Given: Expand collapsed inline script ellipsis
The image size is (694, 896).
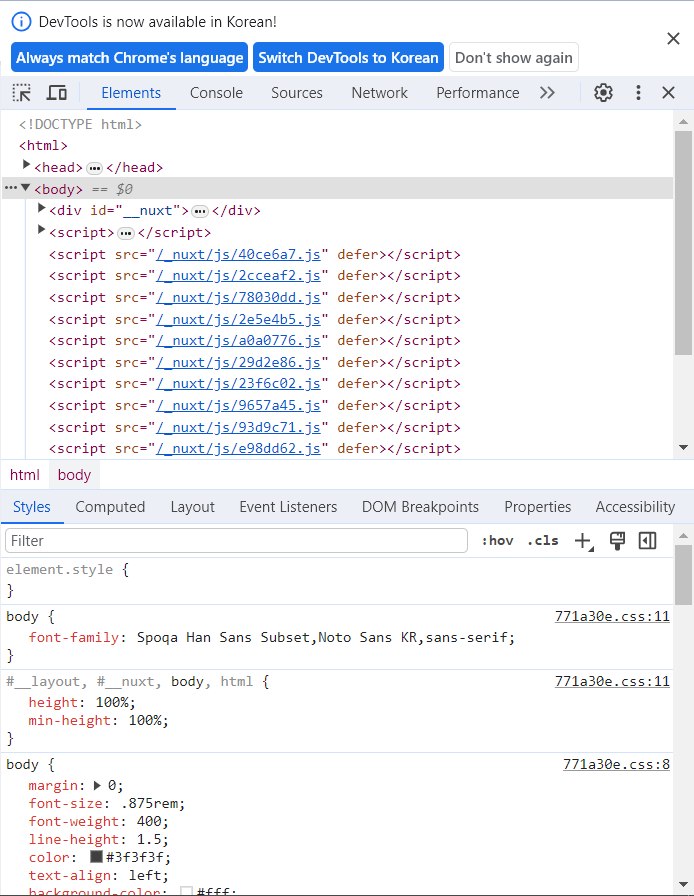Looking at the screenshot, I should coord(126,233).
